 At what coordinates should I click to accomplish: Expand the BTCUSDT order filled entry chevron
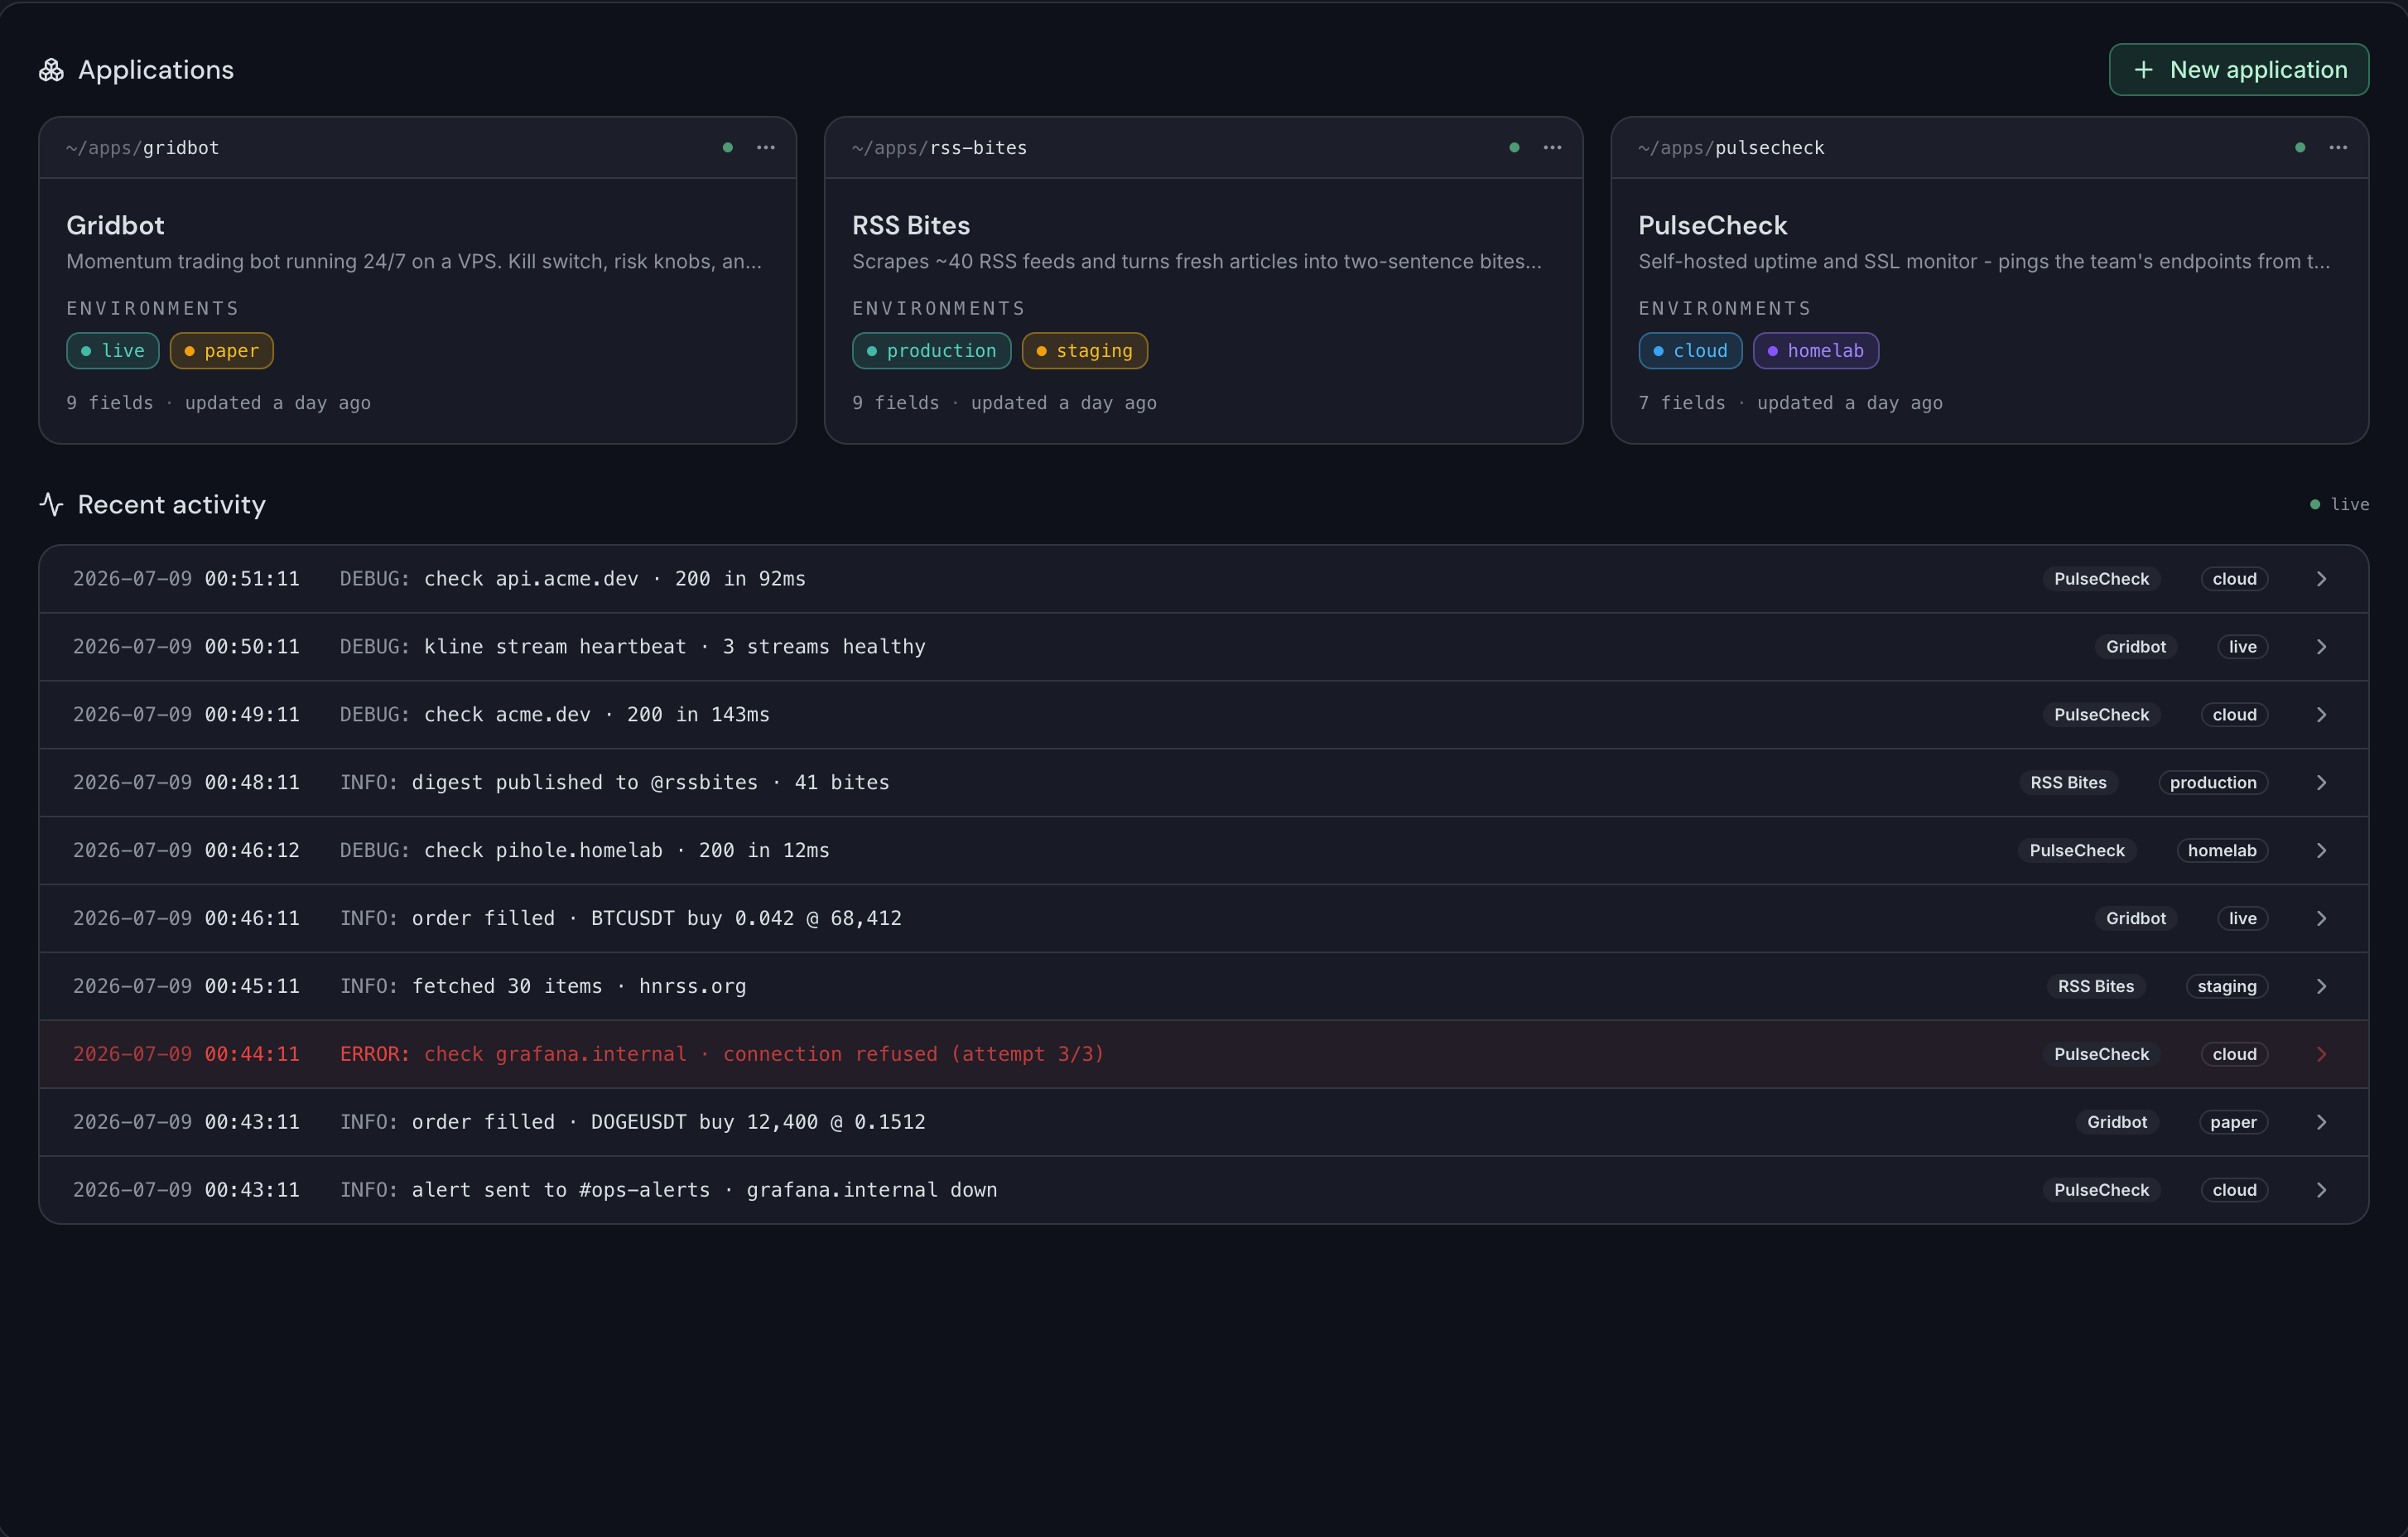[2322, 919]
